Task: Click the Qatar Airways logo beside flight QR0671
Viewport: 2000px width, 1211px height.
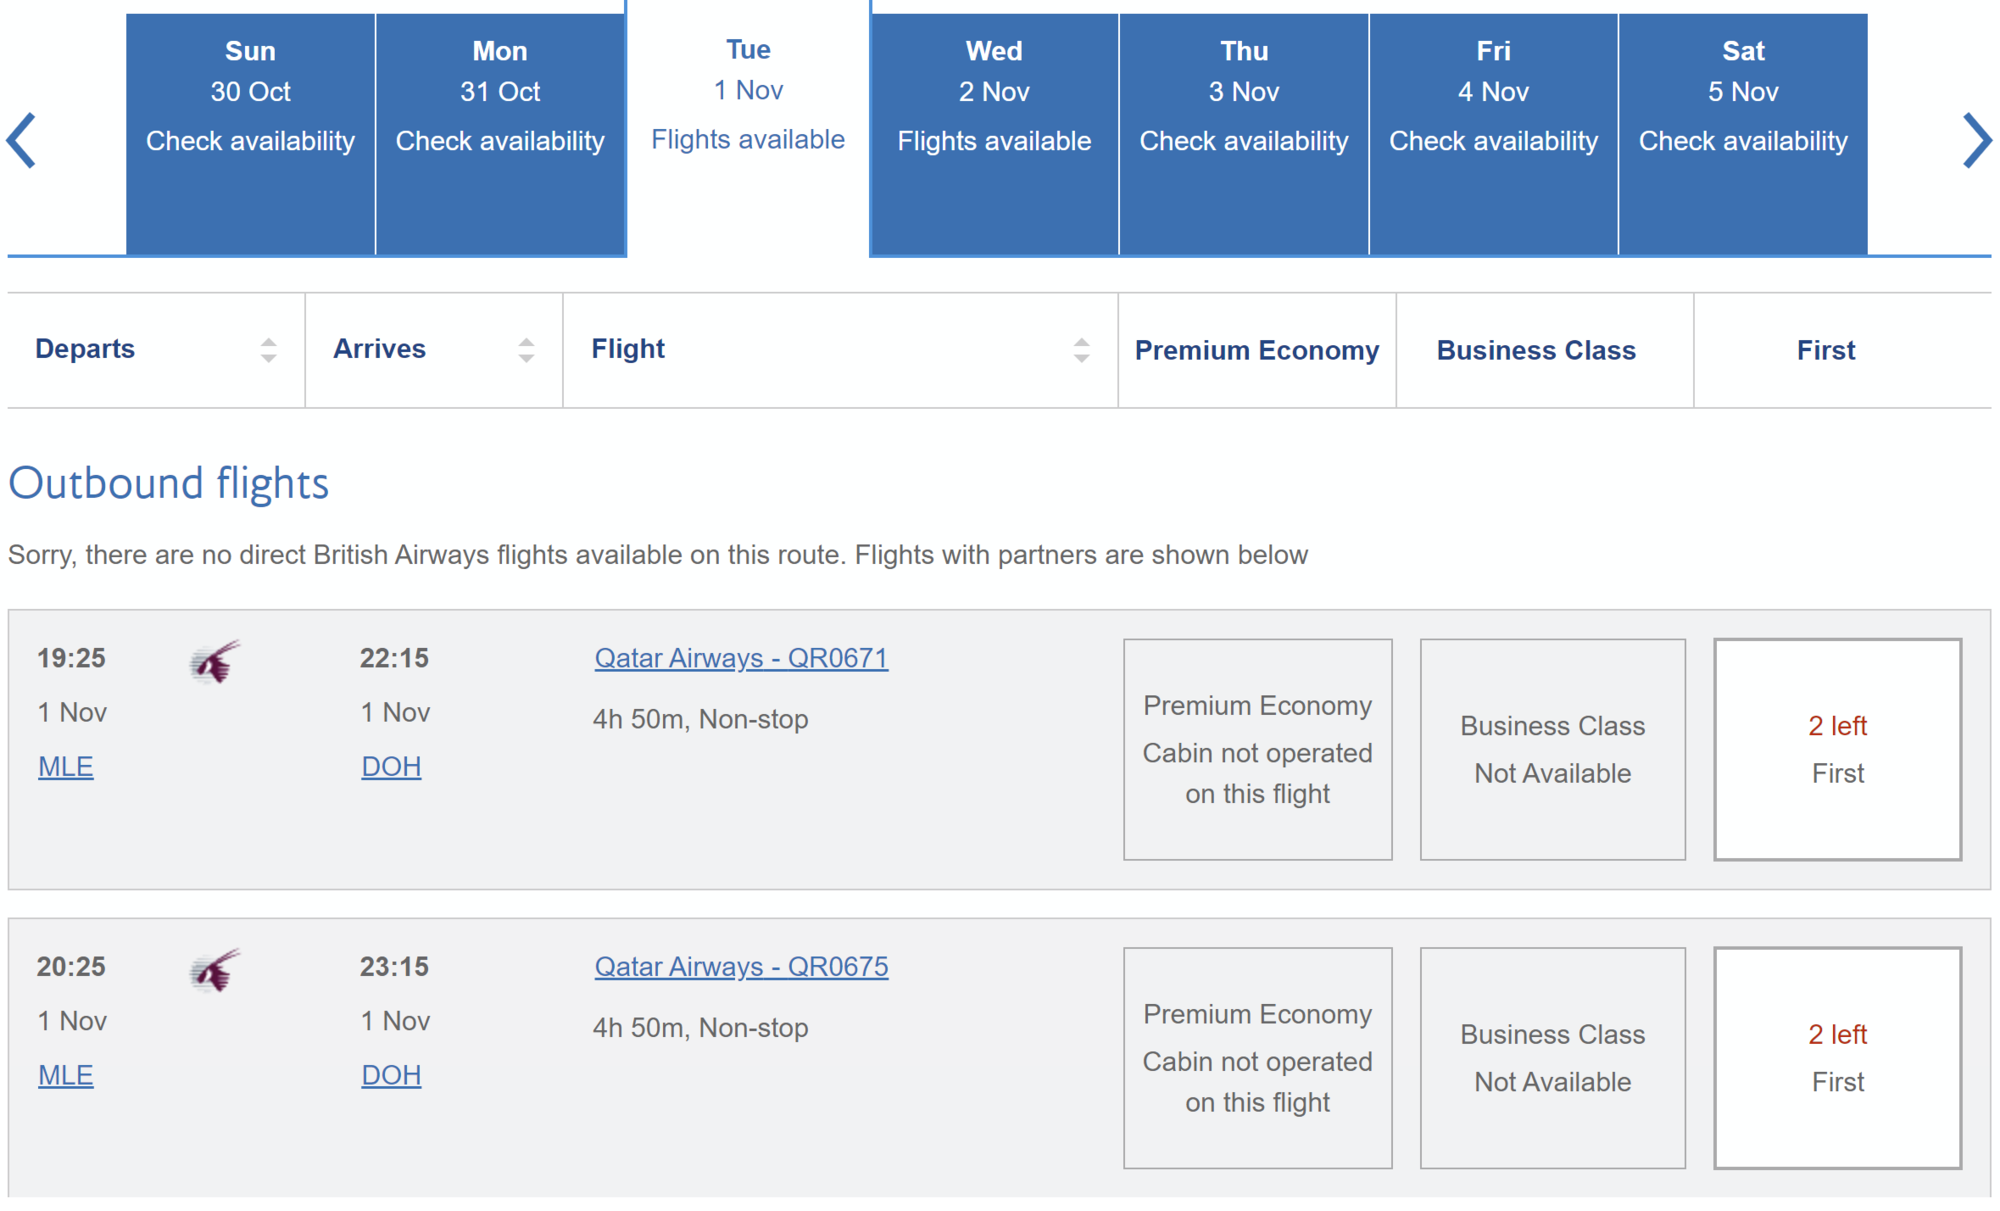Action: click(213, 663)
